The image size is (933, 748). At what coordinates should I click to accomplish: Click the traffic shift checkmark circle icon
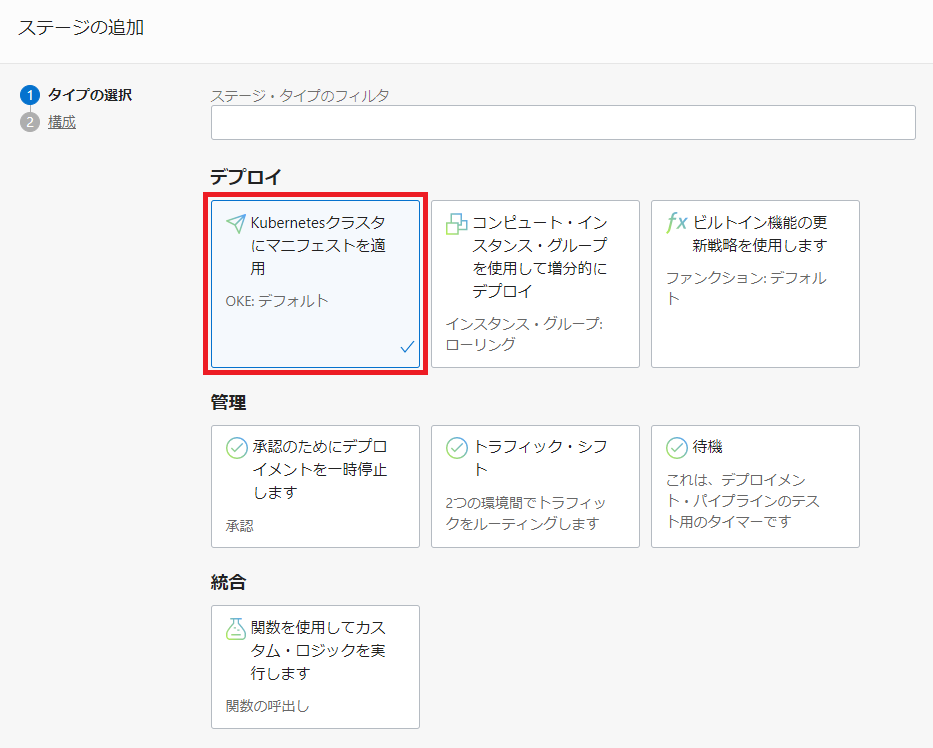457,448
